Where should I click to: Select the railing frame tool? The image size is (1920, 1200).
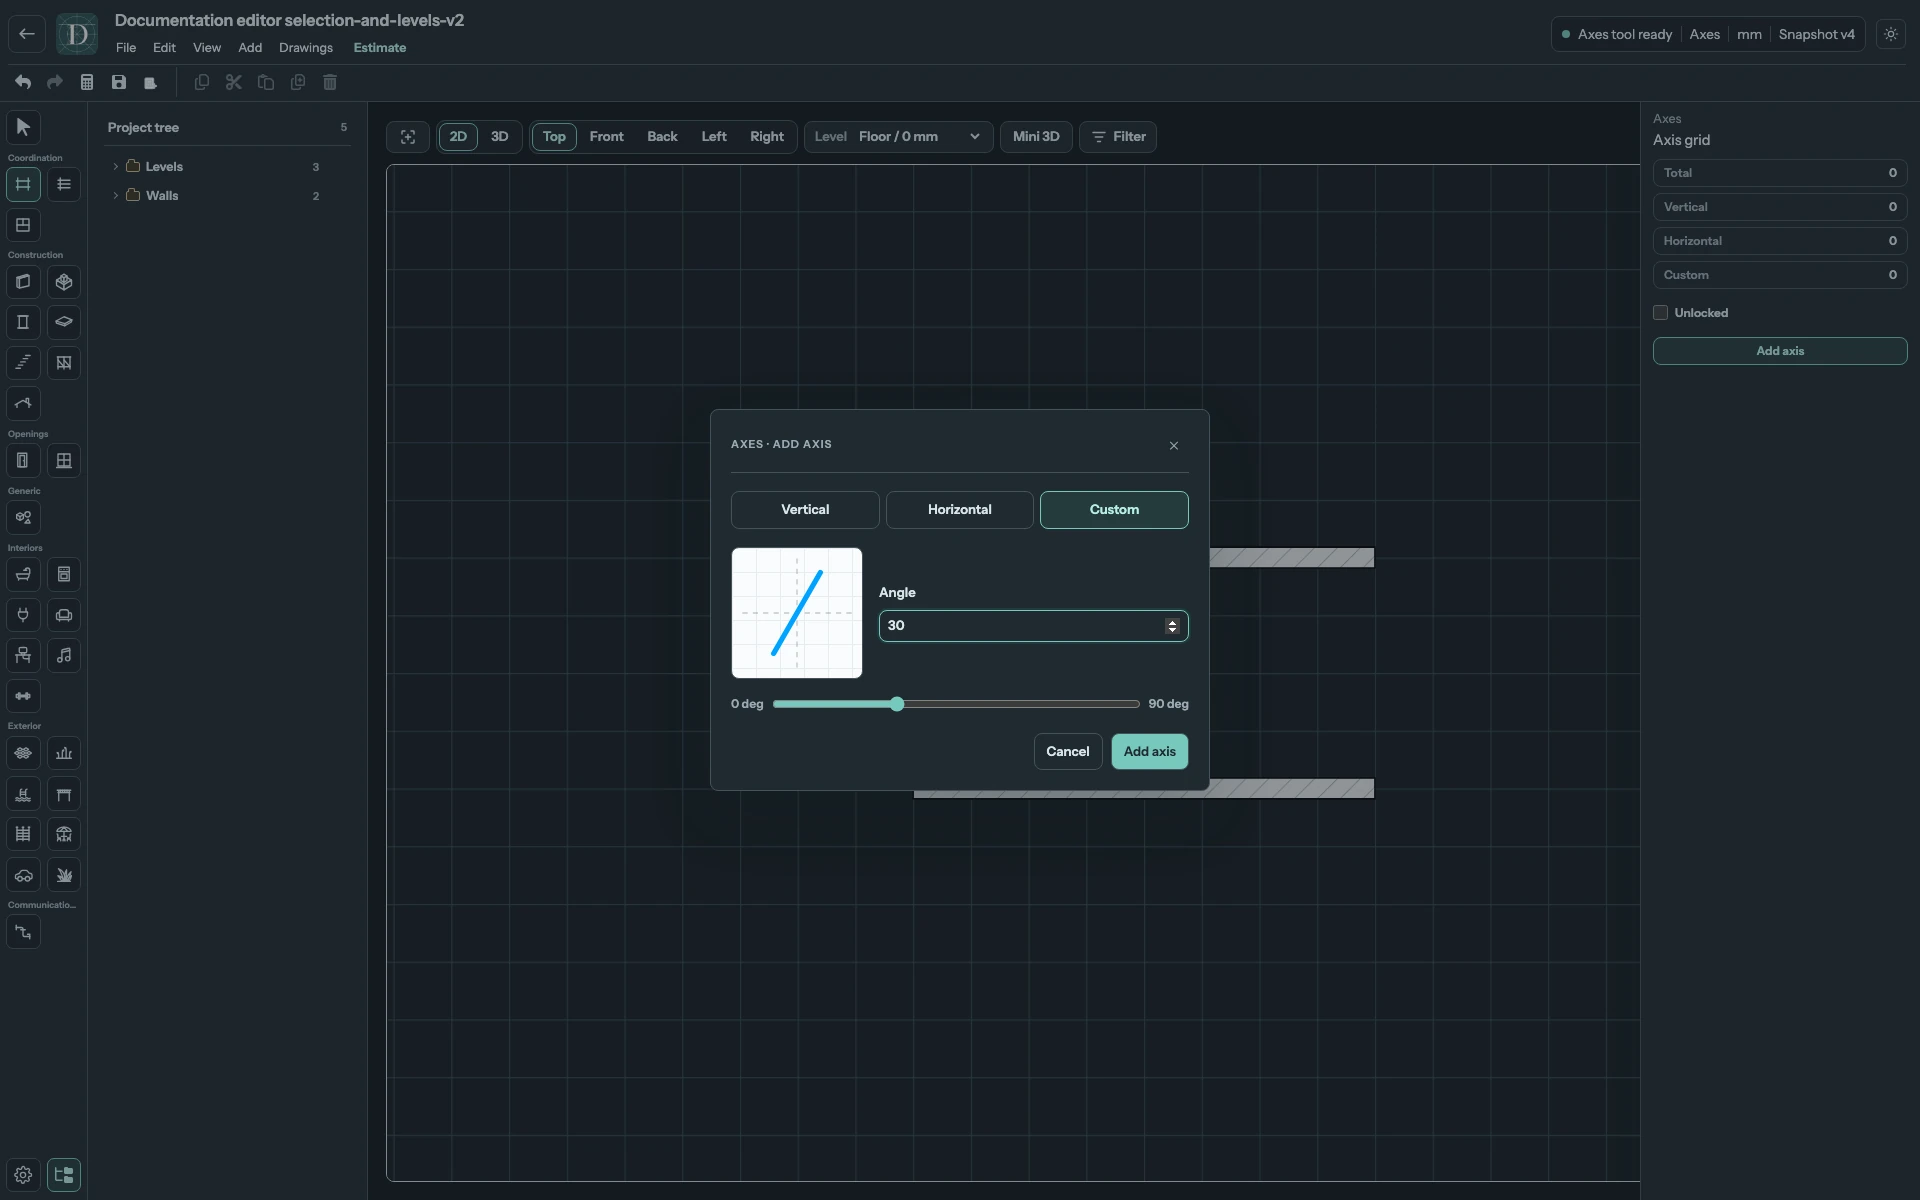pos(64,363)
